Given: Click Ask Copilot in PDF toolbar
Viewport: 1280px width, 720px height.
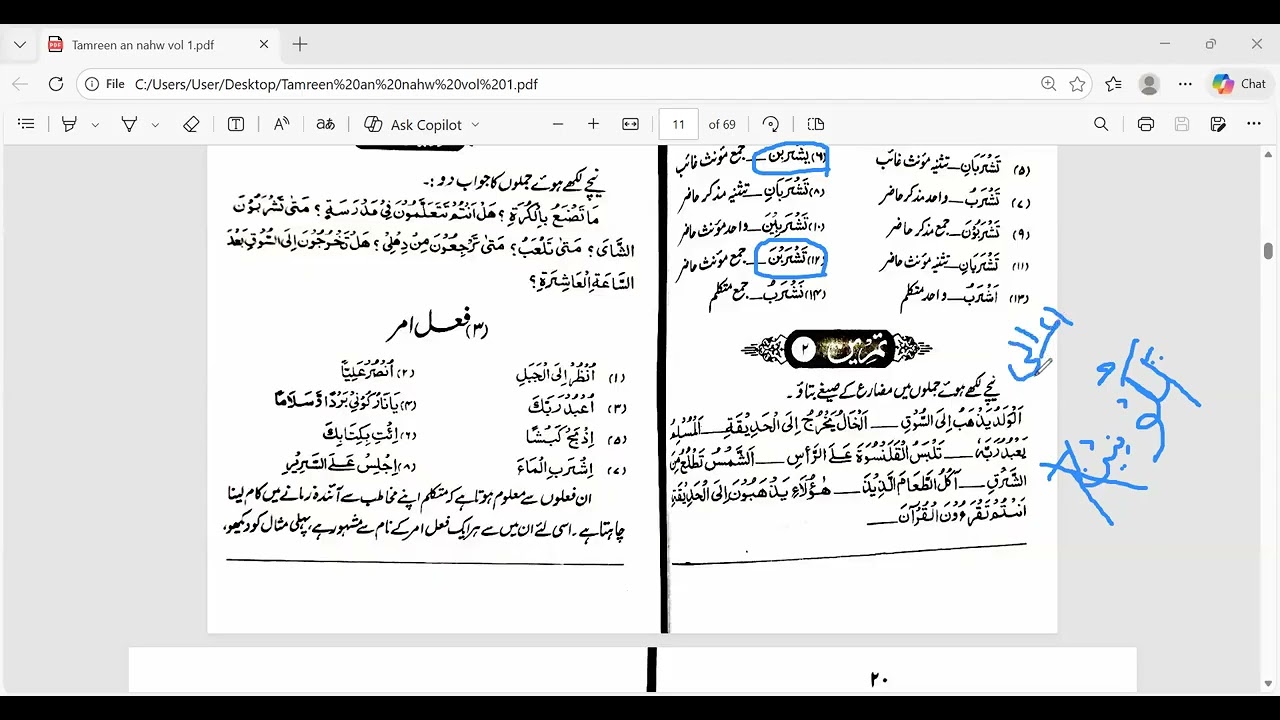Looking at the screenshot, I should pos(413,124).
